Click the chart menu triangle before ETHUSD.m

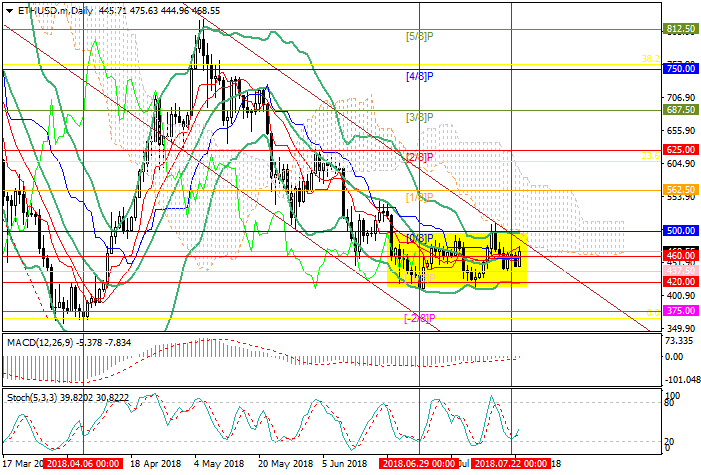click(9, 11)
